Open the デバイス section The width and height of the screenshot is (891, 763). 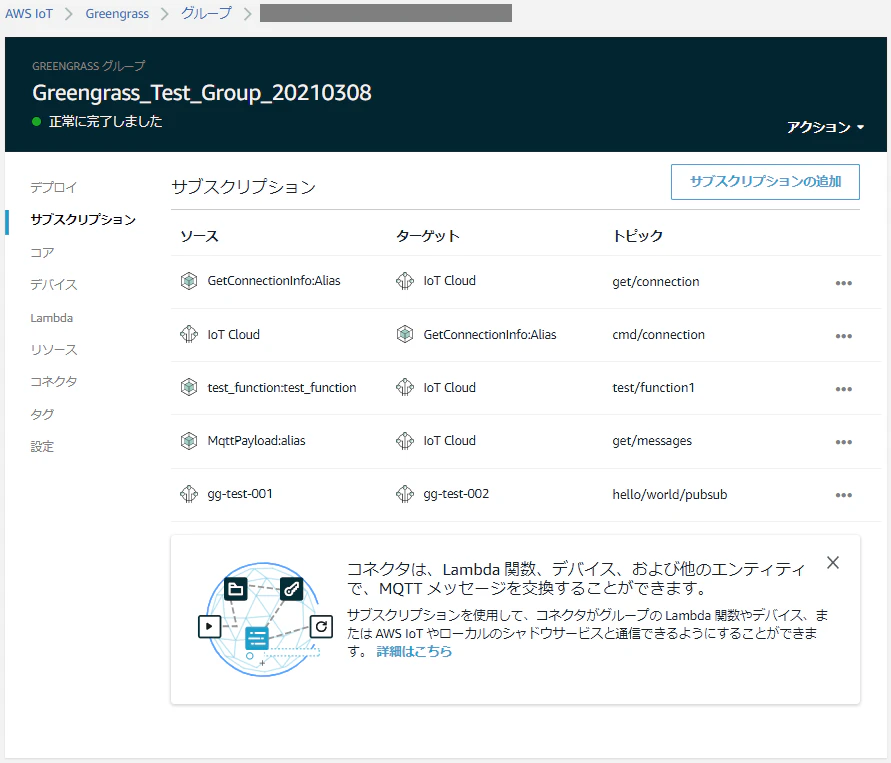53,285
